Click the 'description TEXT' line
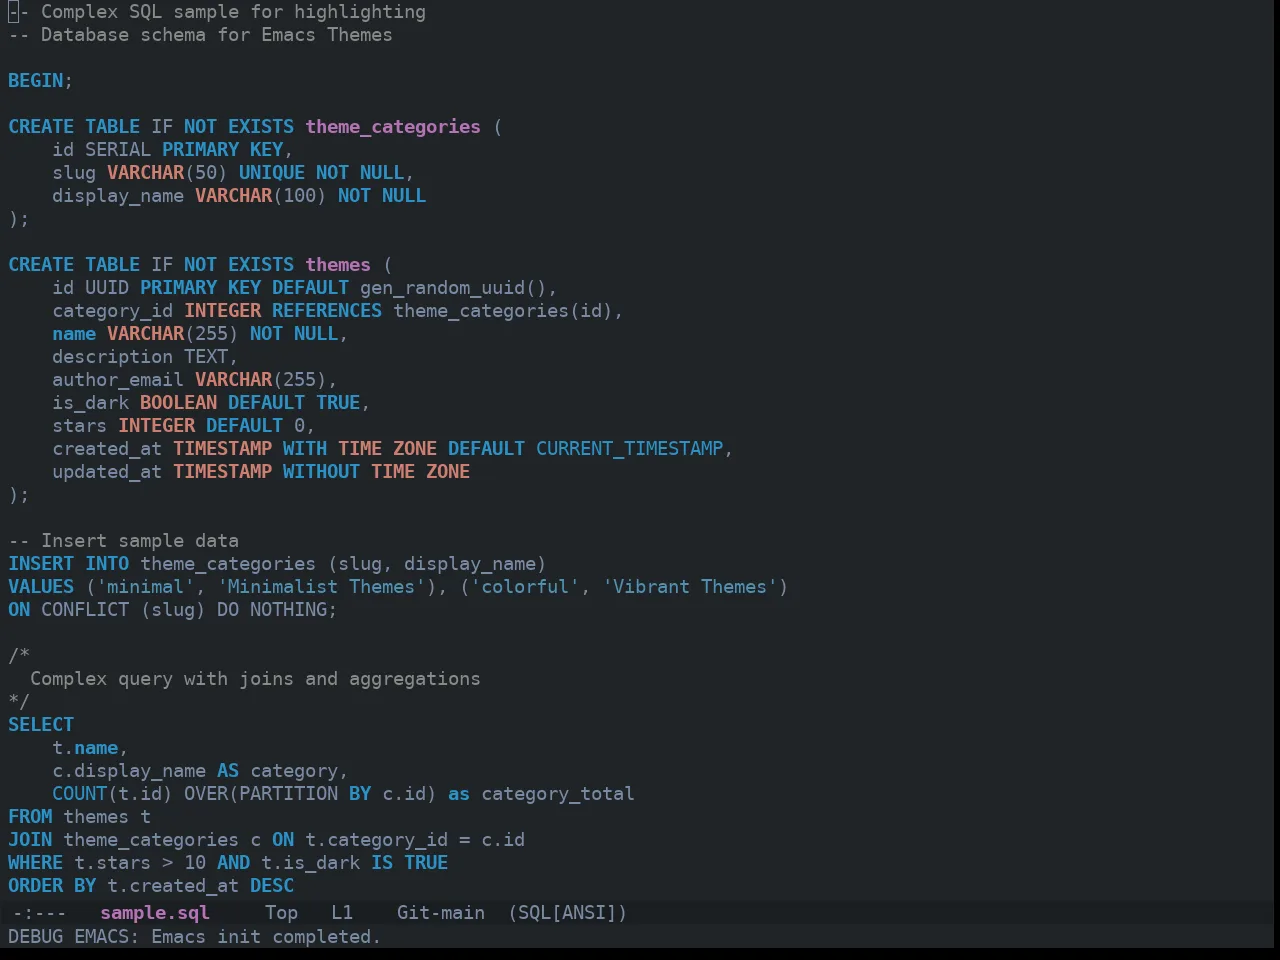 (x=145, y=356)
